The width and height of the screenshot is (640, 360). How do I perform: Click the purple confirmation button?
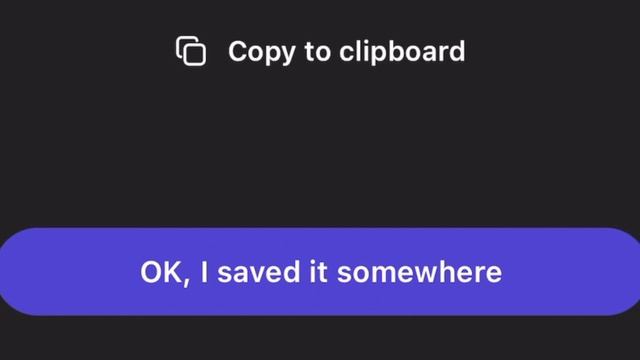[320, 272]
